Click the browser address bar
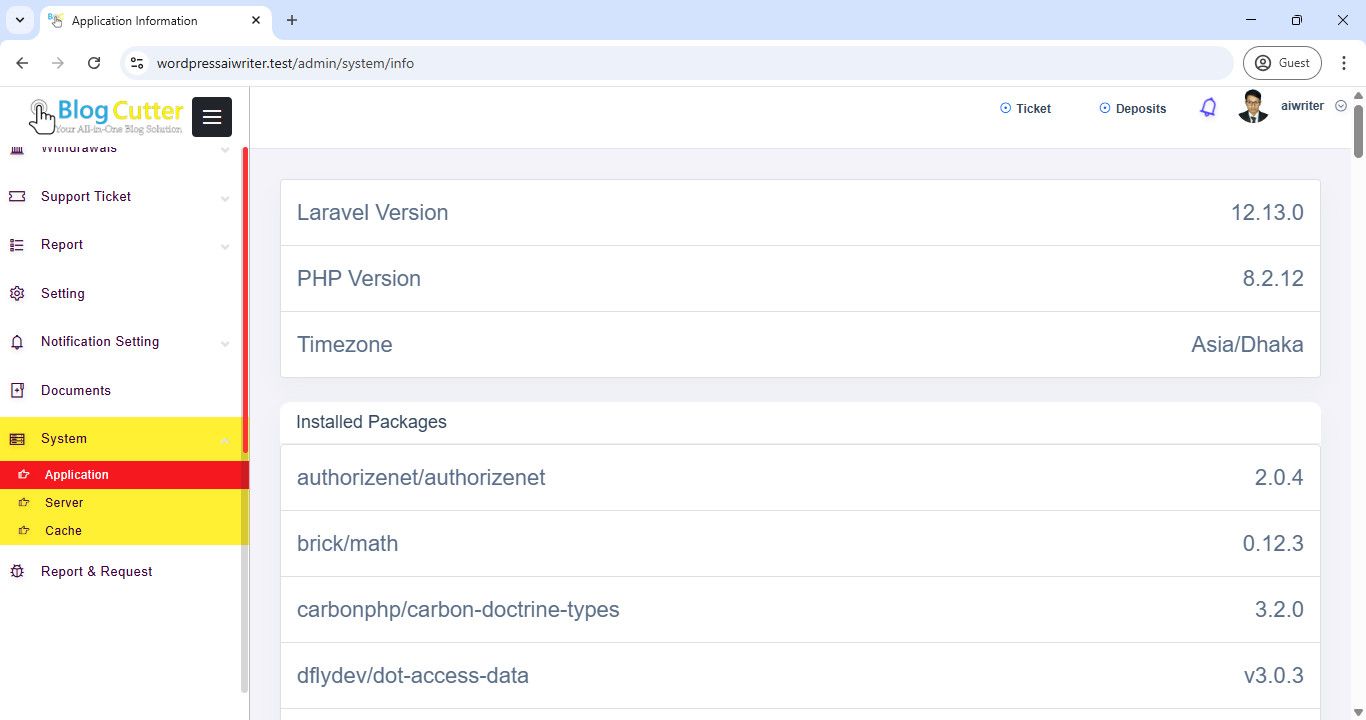The height and width of the screenshot is (720, 1366). tap(680, 63)
